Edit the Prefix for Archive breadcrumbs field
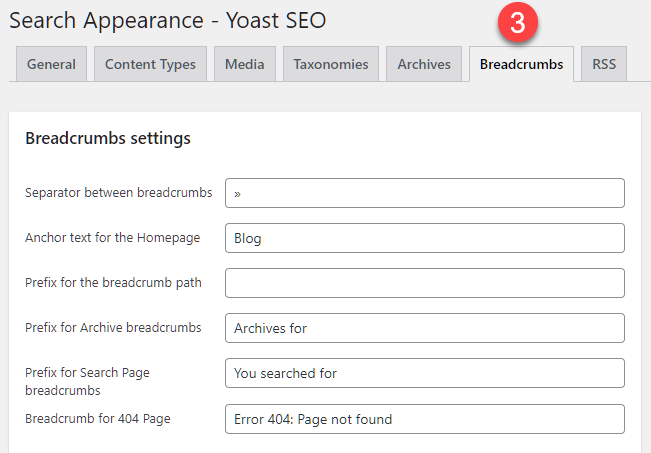Image resolution: width=651 pixels, height=453 pixels. click(x=425, y=328)
